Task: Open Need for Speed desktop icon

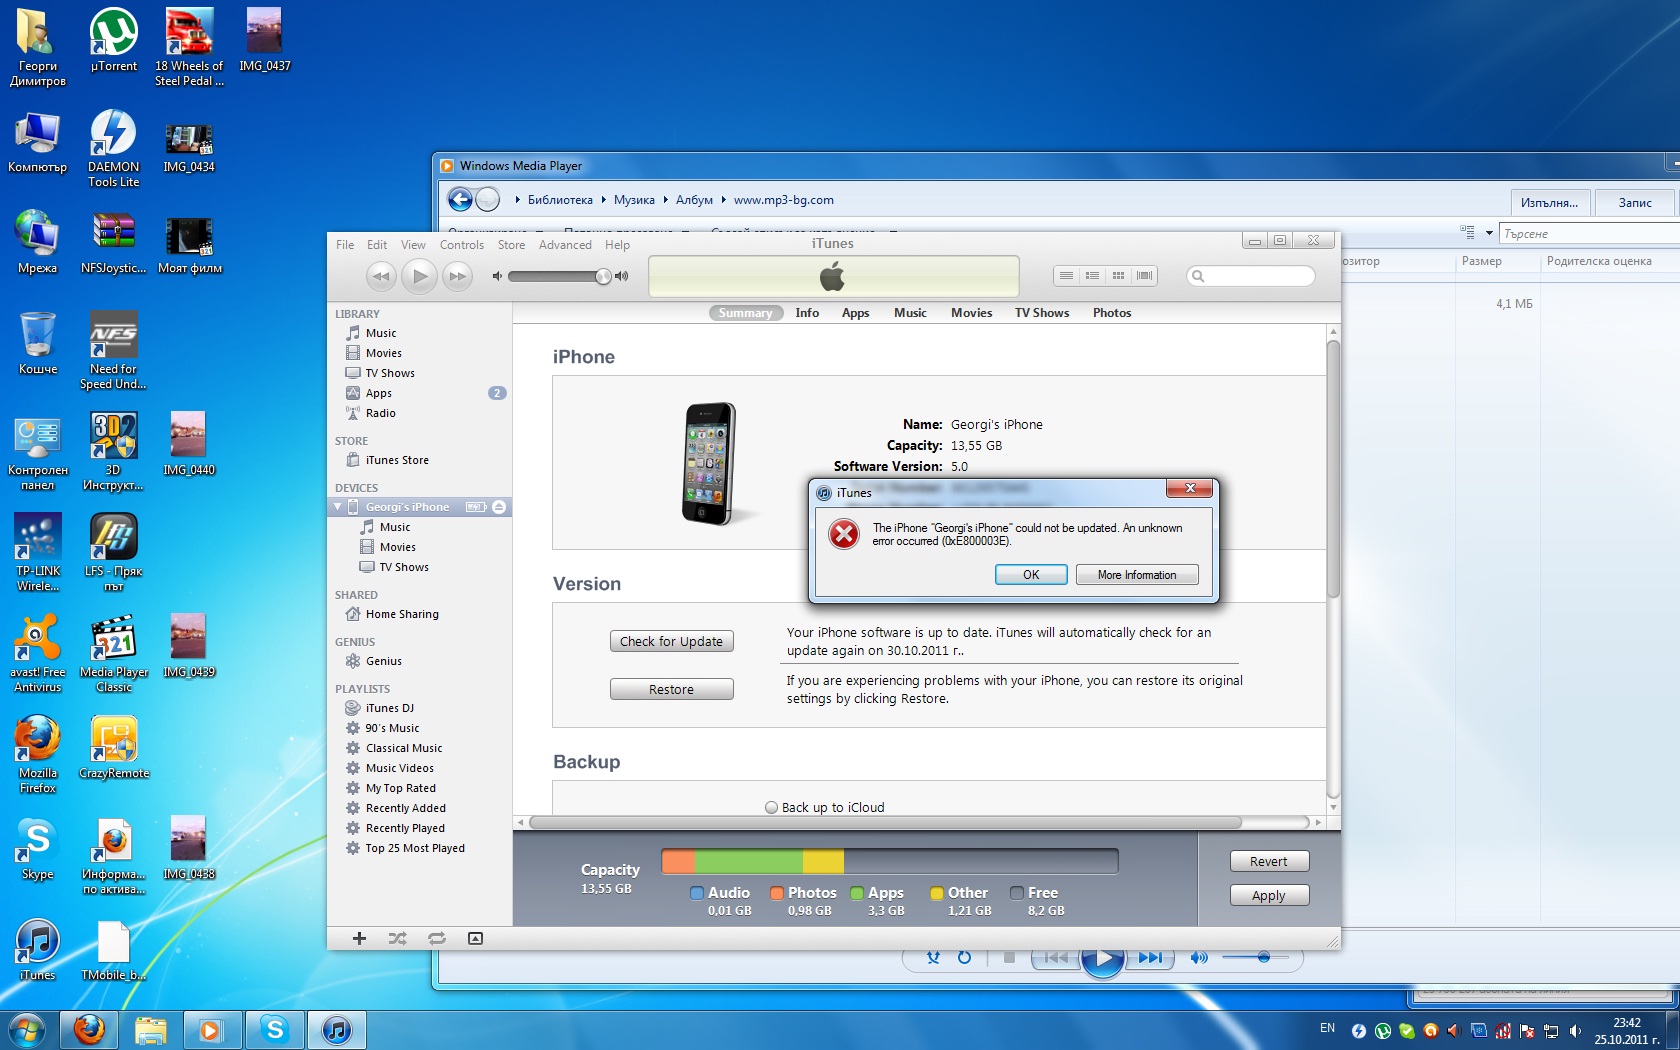Action: click(114, 350)
